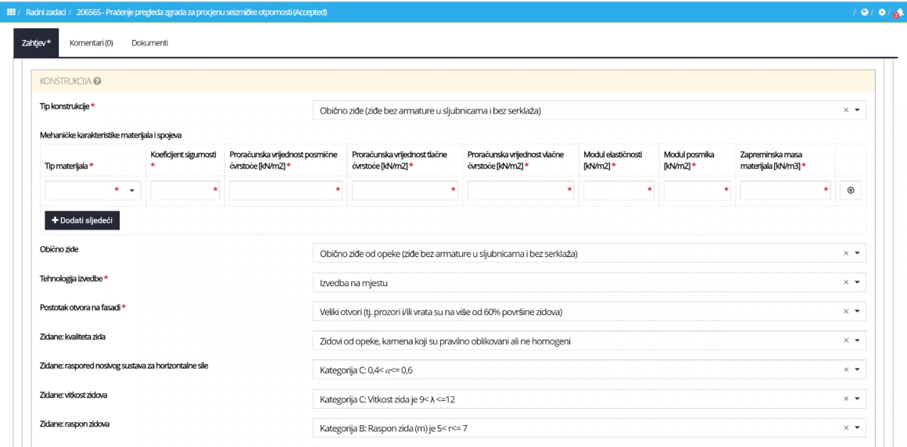Screen dimensions: 907x447
Task: Click the KONSTRUKCIJA section header text
Action: [x=65, y=82]
